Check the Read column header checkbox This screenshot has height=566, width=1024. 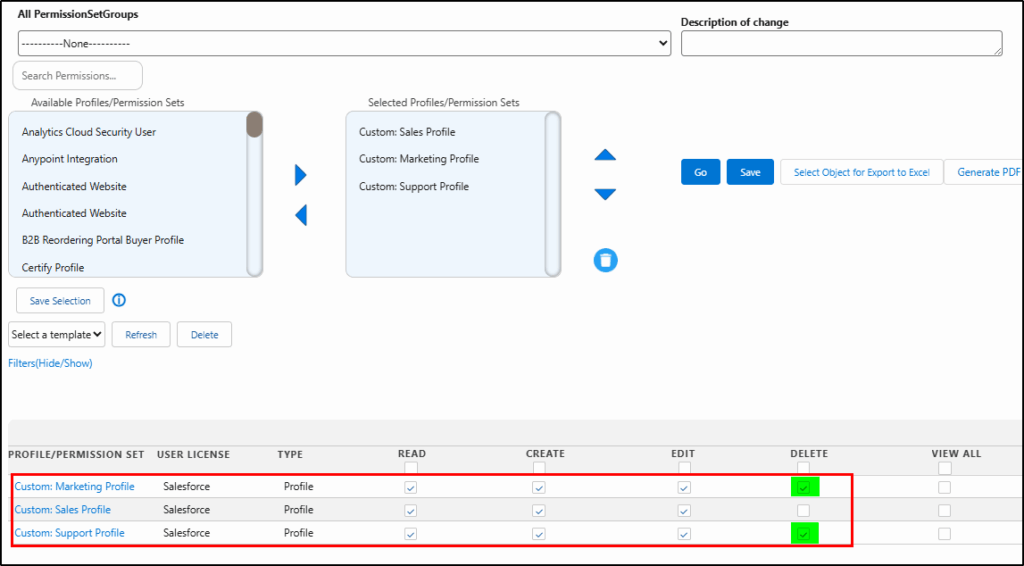click(411, 468)
